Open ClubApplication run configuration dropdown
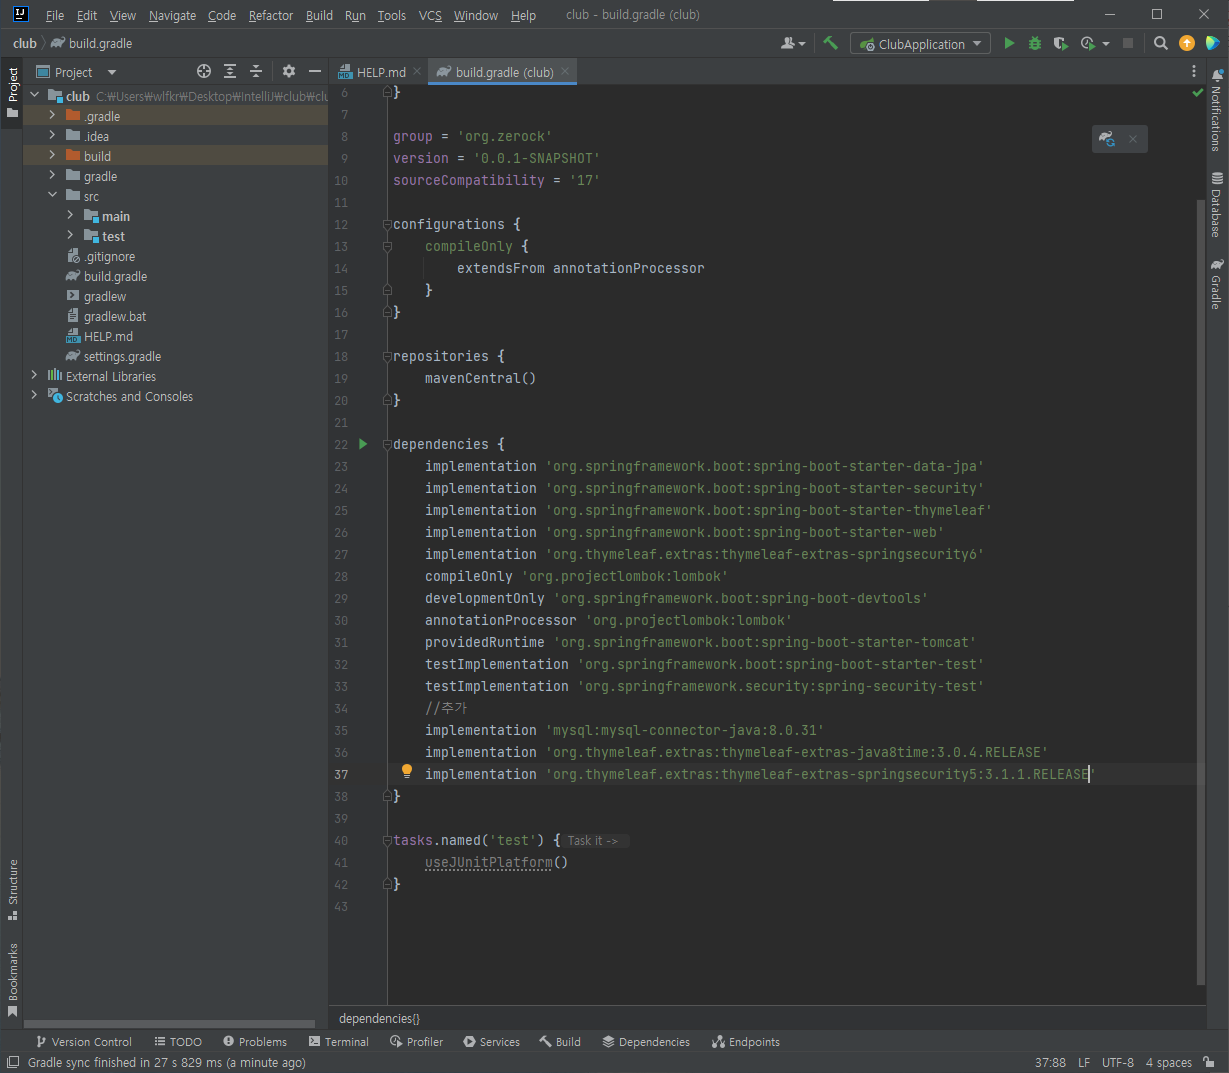 pyautogui.click(x=920, y=43)
